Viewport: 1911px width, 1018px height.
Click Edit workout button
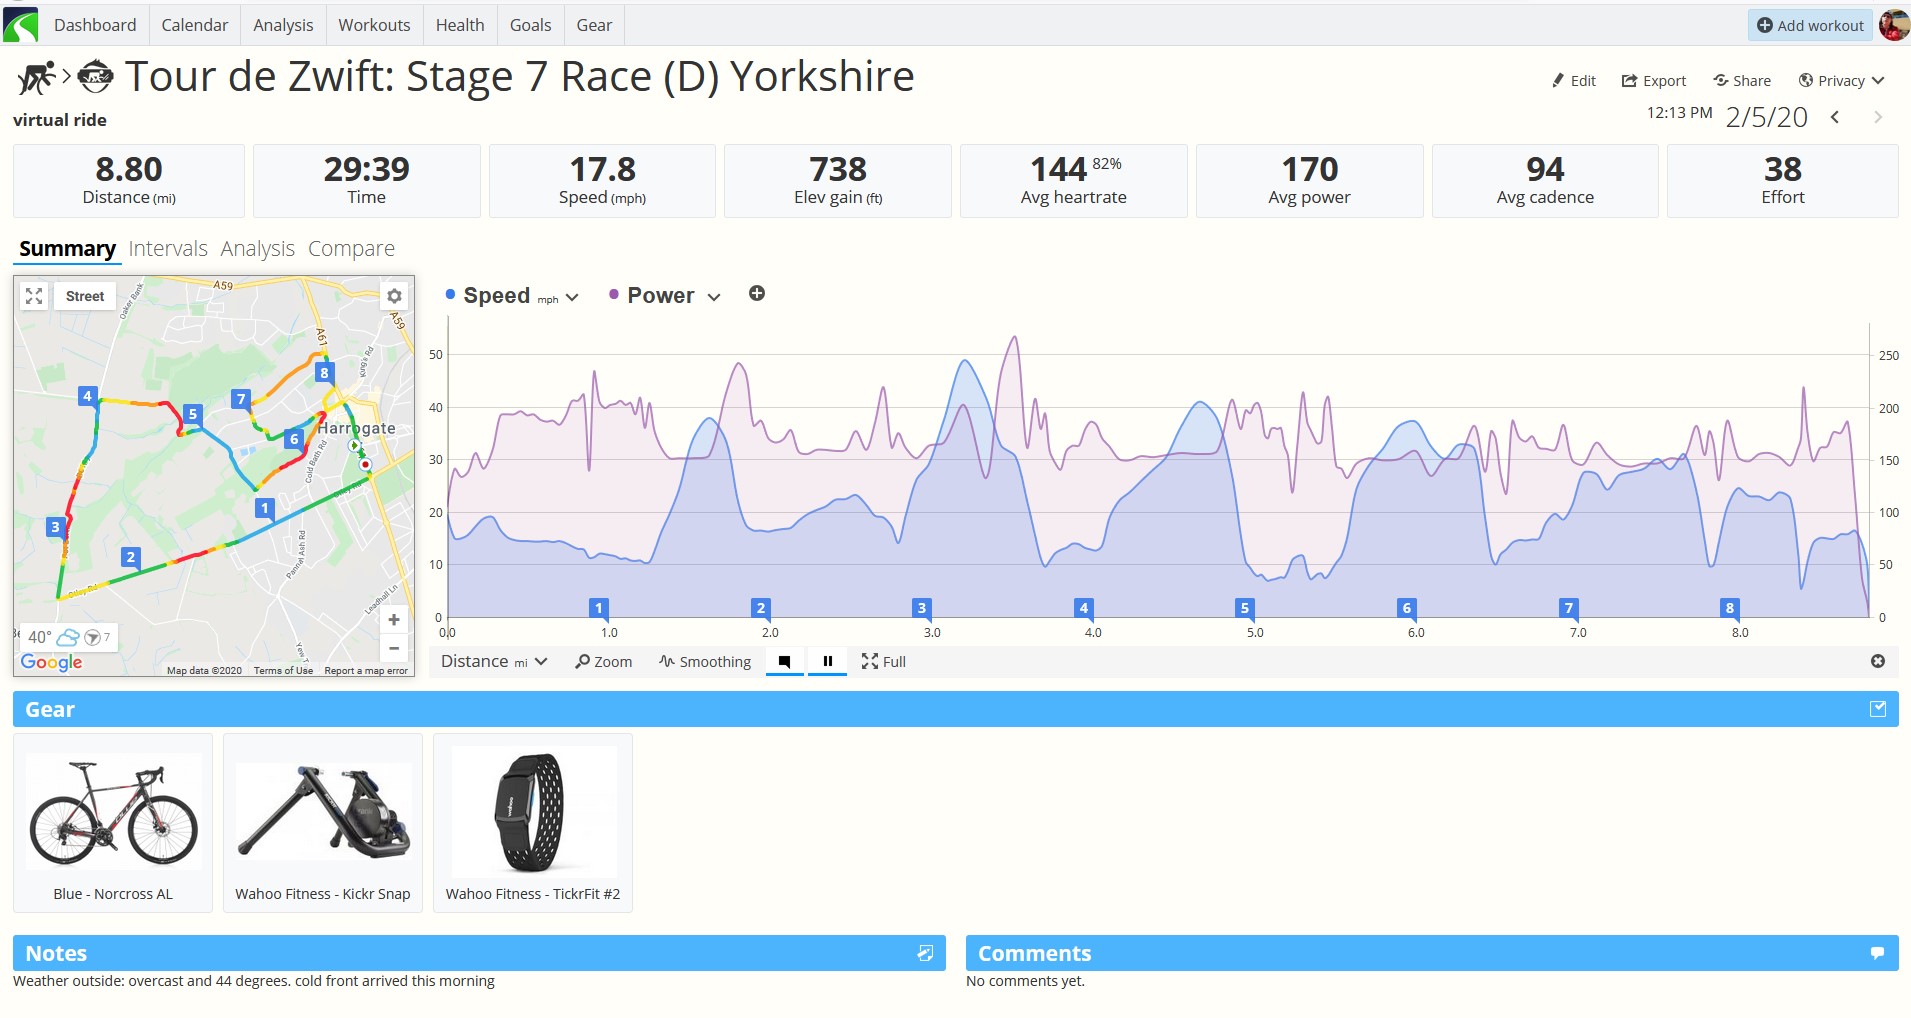pyautogui.click(x=1573, y=81)
